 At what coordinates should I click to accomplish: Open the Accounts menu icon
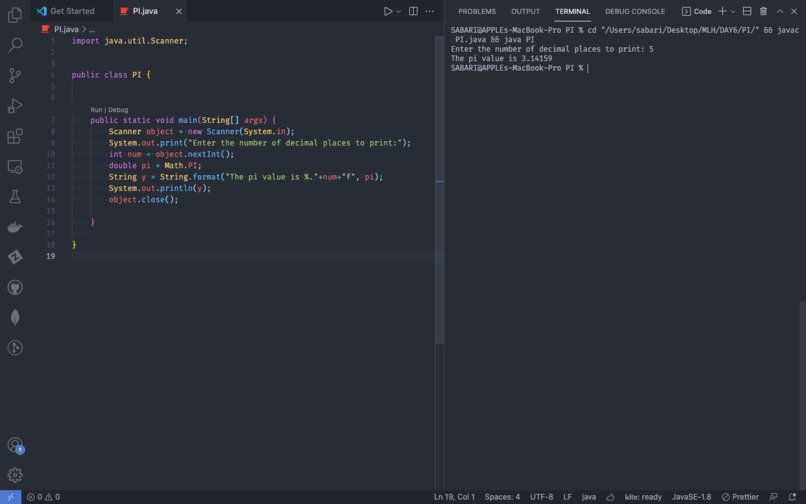(15, 445)
